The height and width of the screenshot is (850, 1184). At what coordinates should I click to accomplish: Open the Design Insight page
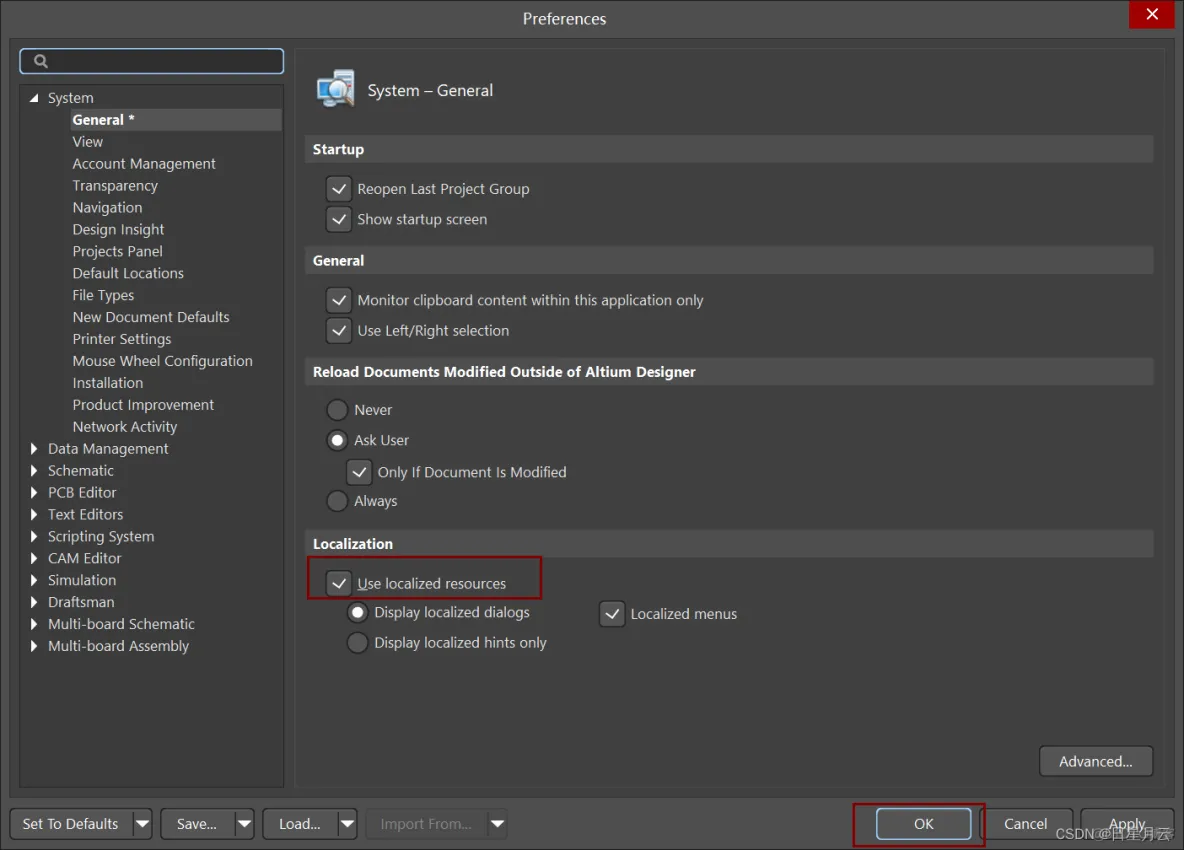118,229
